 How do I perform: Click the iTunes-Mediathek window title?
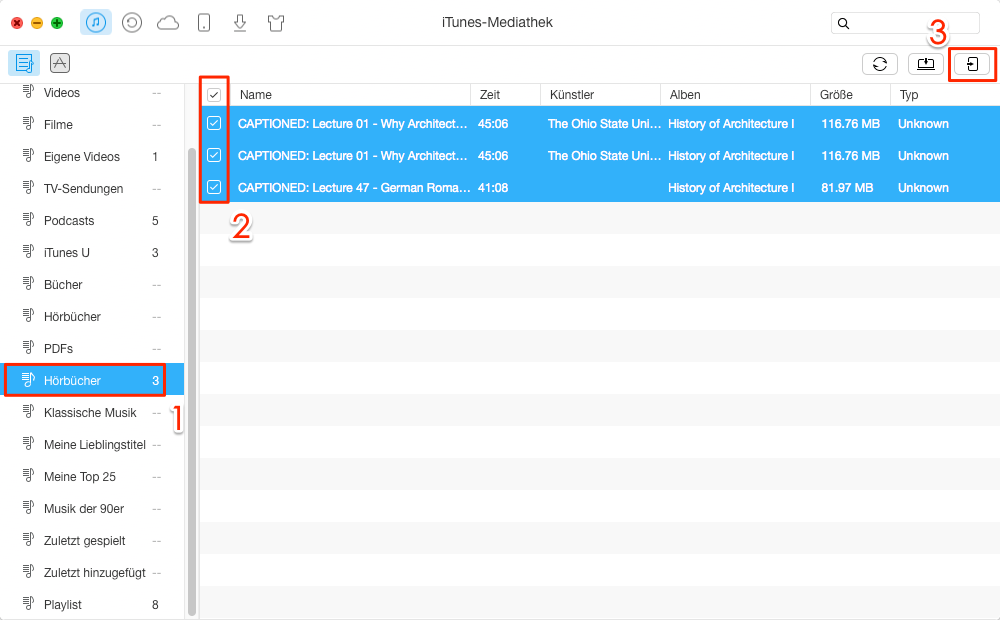(x=497, y=22)
